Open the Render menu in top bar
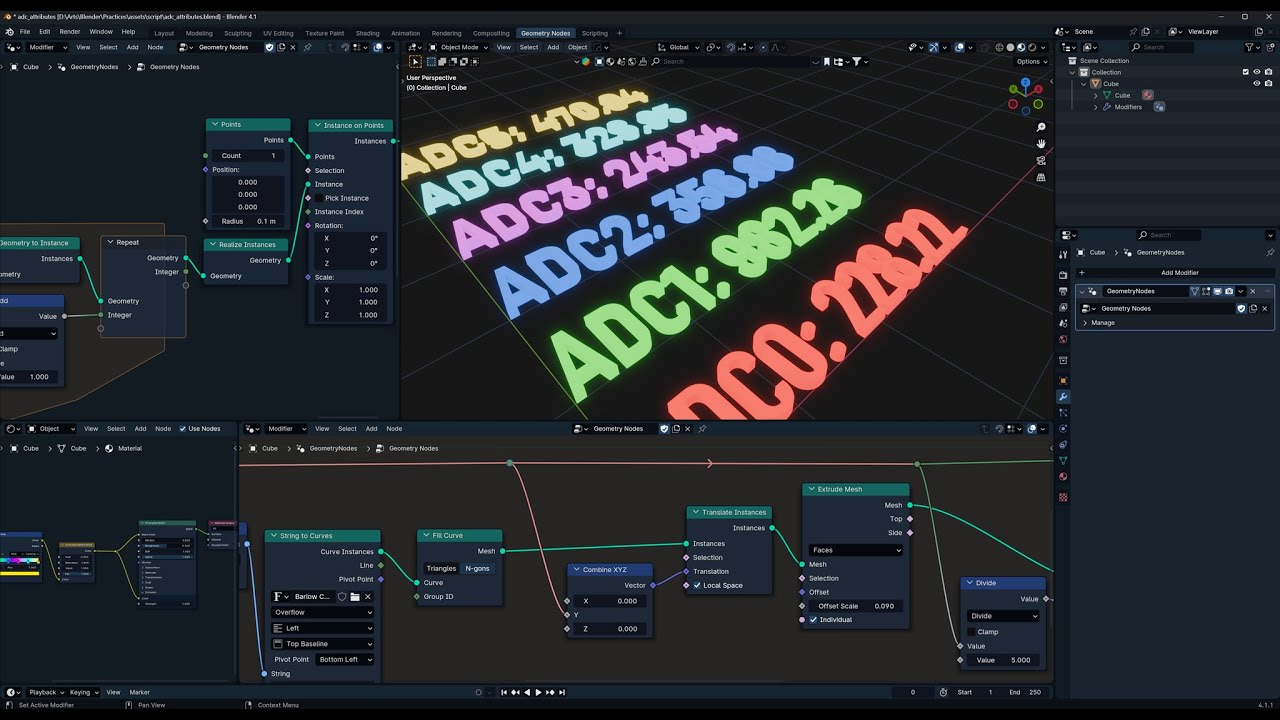This screenshot has width=1280, height=720. 69,32
